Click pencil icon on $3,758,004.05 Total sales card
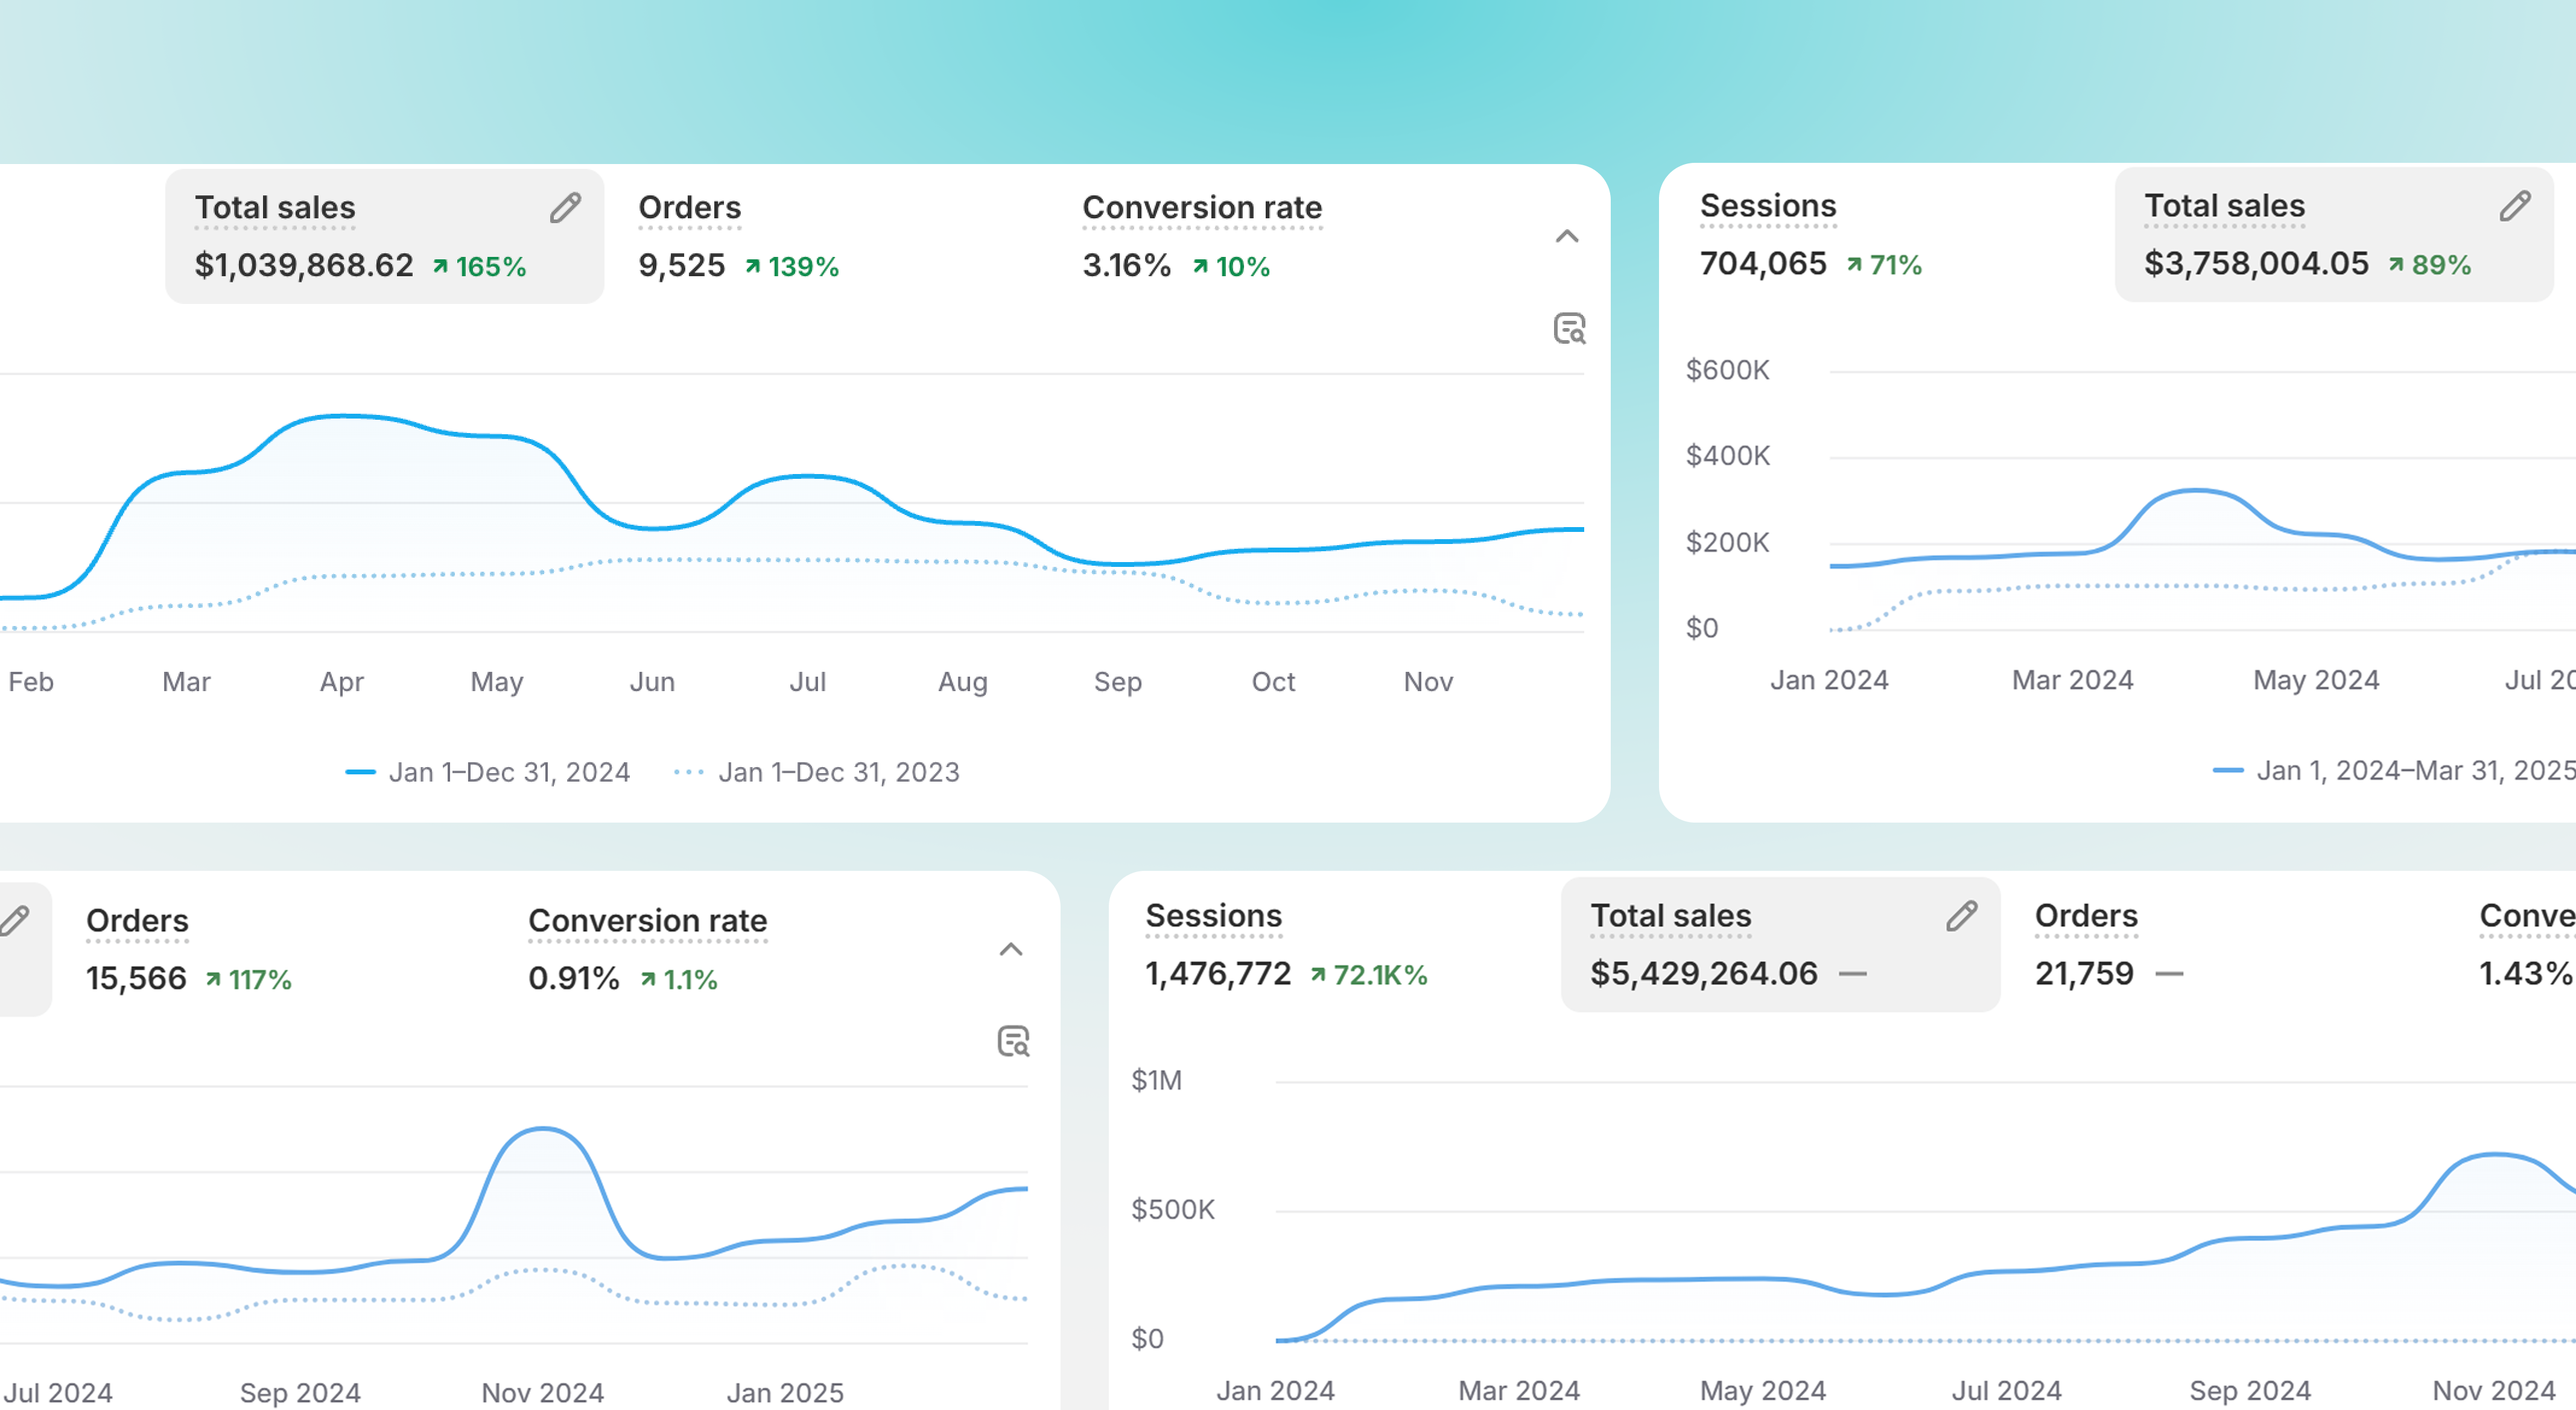This screenshot has width=2576, height=1410. click(x=2514, y=206)
